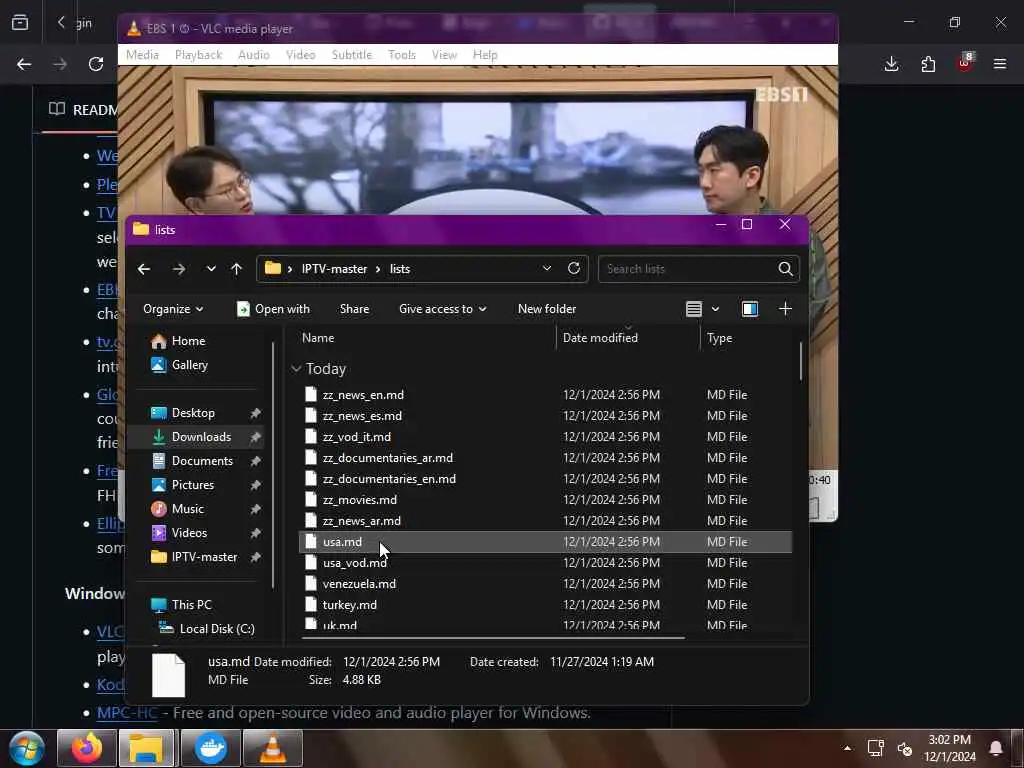Go forward in File Explorer
The height and width of the screenshot is (768, 1024).
[x=178, y=269]
